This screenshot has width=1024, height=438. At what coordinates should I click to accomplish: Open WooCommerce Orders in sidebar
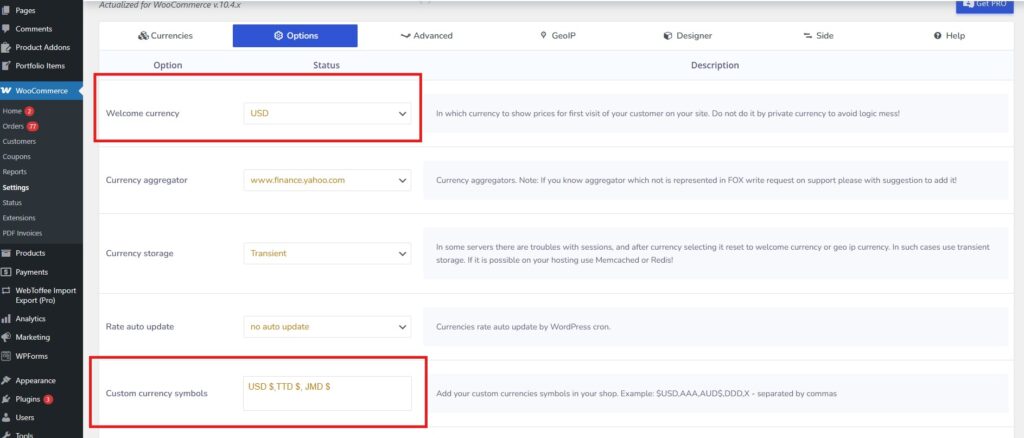coord(12,127)
